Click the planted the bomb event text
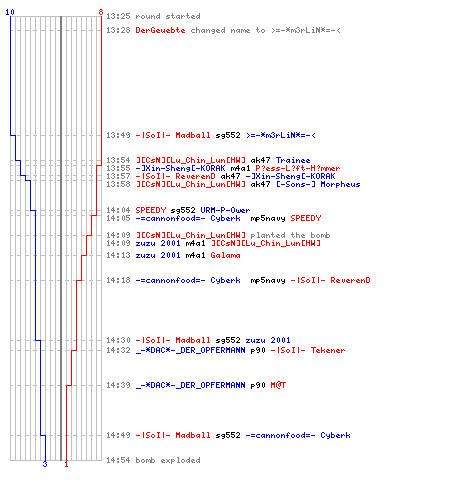450x500 pixels. (290, 235)
